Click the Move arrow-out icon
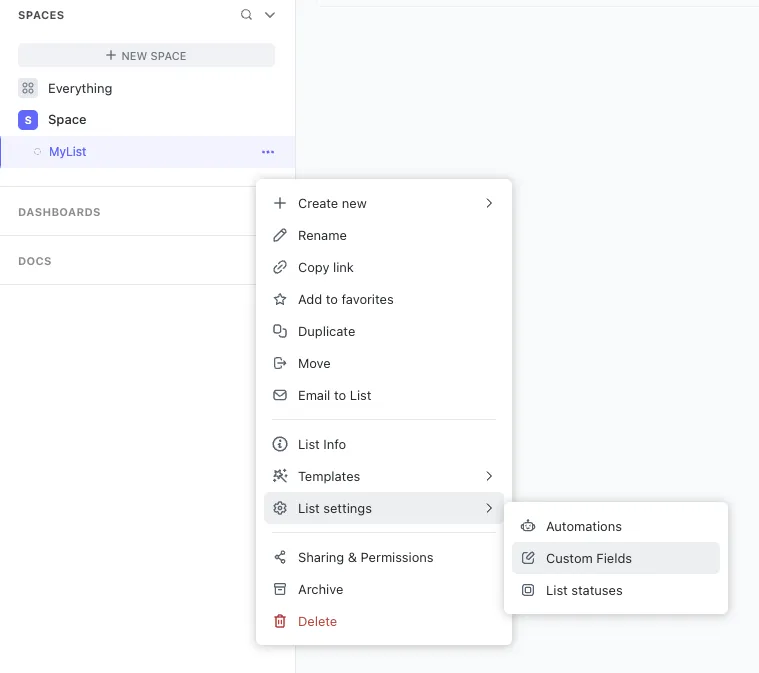The height and width of the screenshot is (673, 759). [280, 363]
